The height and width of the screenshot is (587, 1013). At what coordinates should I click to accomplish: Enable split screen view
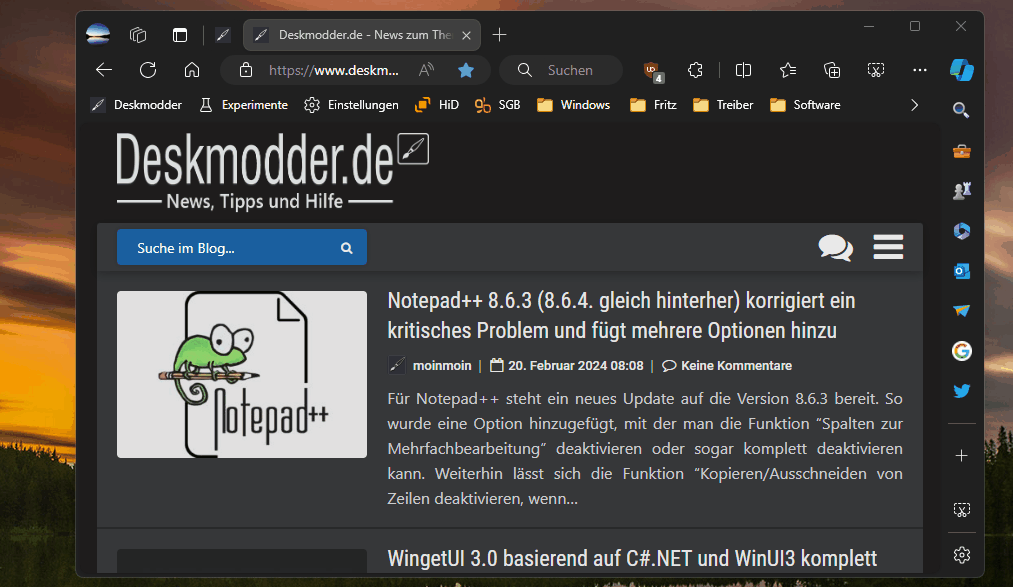[x=744, y=70]
